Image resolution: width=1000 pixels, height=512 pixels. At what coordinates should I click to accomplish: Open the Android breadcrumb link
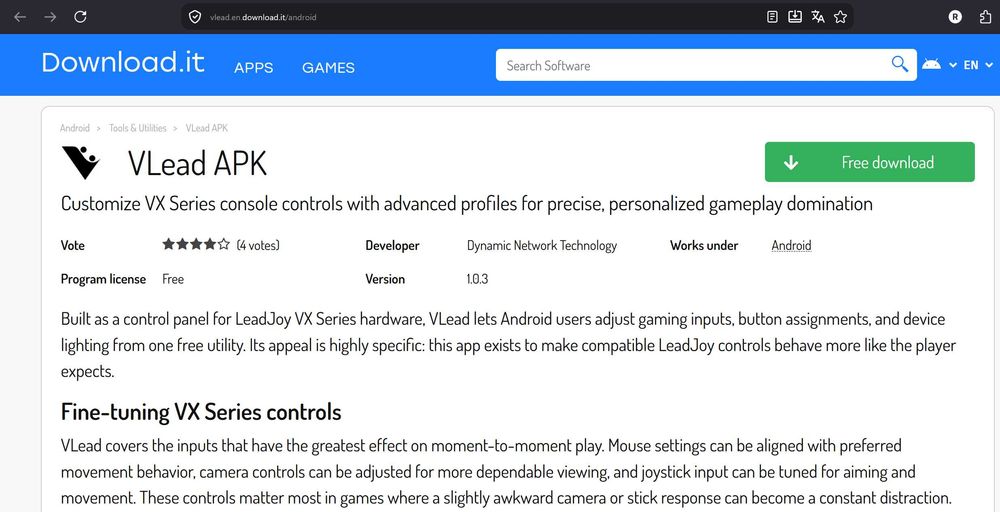point(75,128)
